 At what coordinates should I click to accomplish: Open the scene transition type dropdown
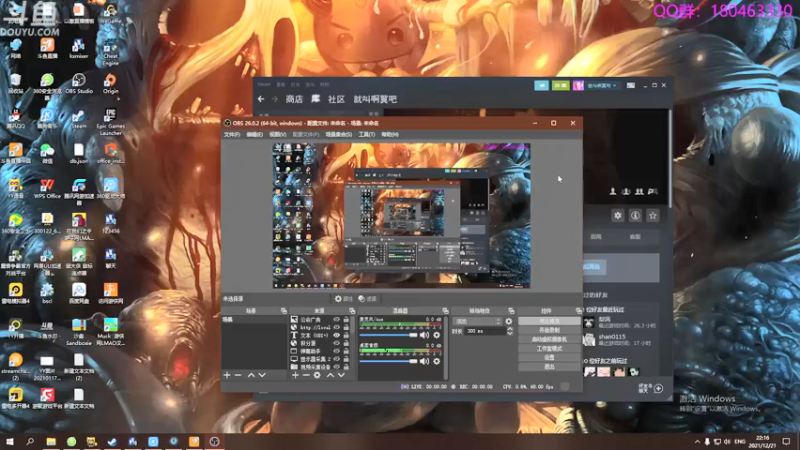click(478, 321)
